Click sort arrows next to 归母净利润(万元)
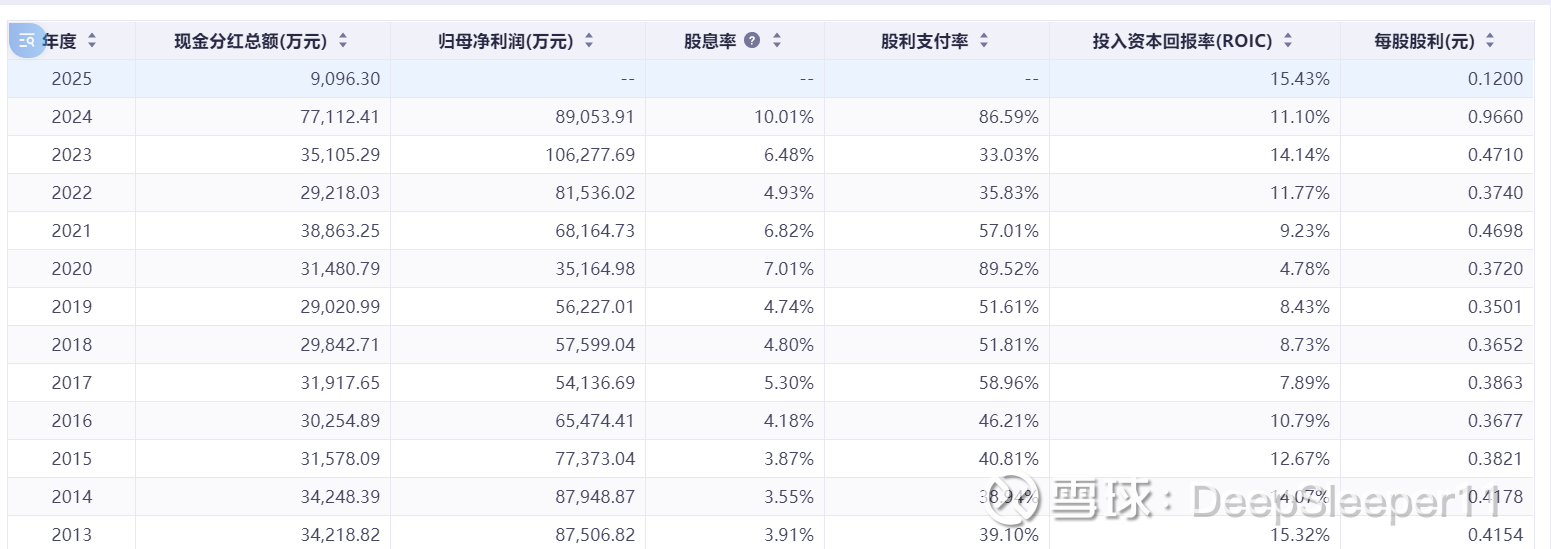 tap(589, 41)
